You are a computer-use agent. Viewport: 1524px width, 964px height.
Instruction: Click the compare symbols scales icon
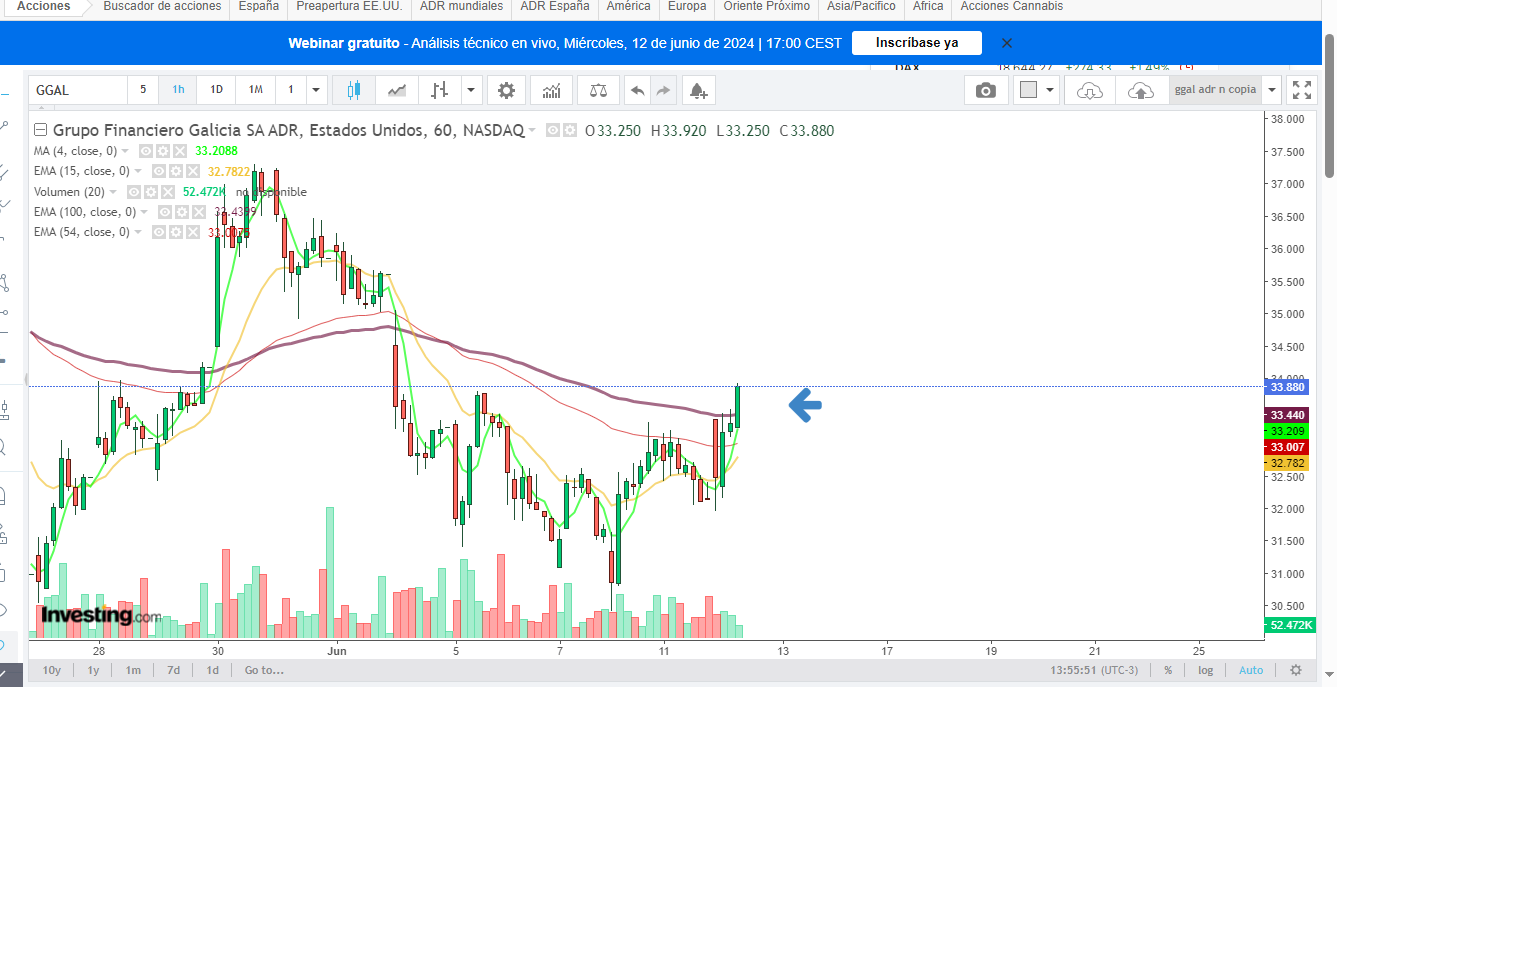pos(598,90)
